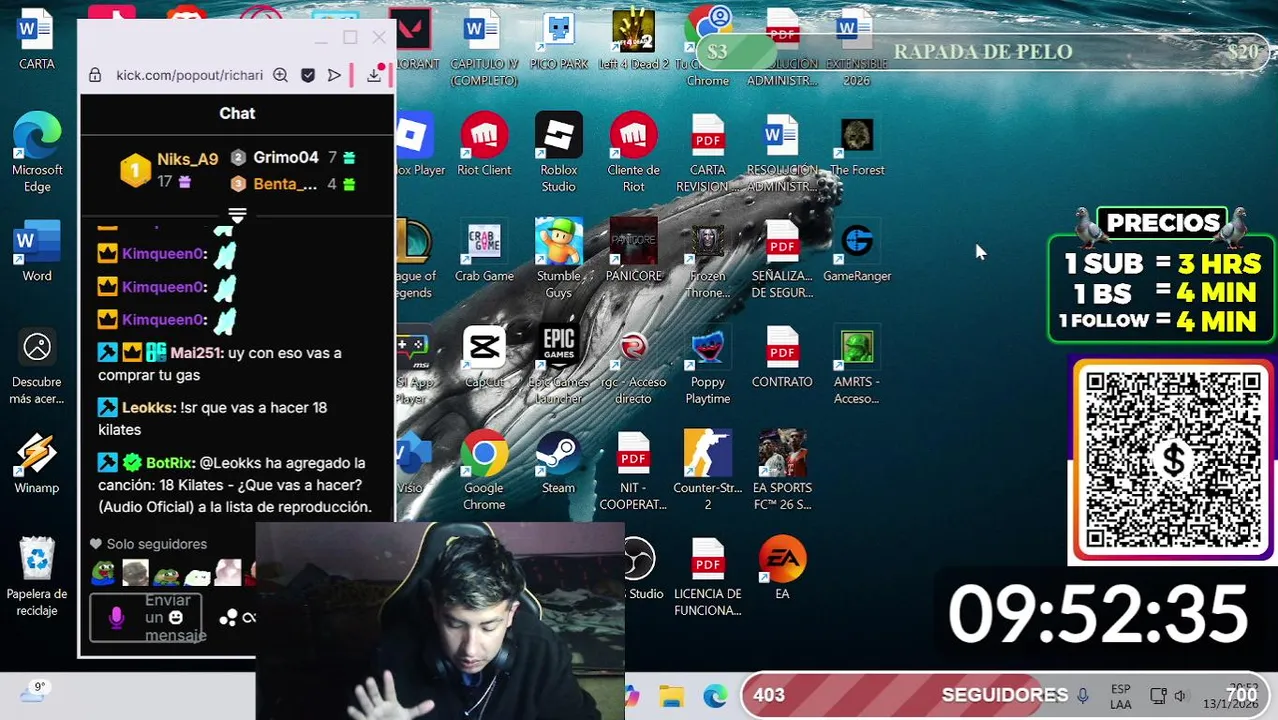Open the rgc - Acceso directo shortcut

click(x=633, y=364)
